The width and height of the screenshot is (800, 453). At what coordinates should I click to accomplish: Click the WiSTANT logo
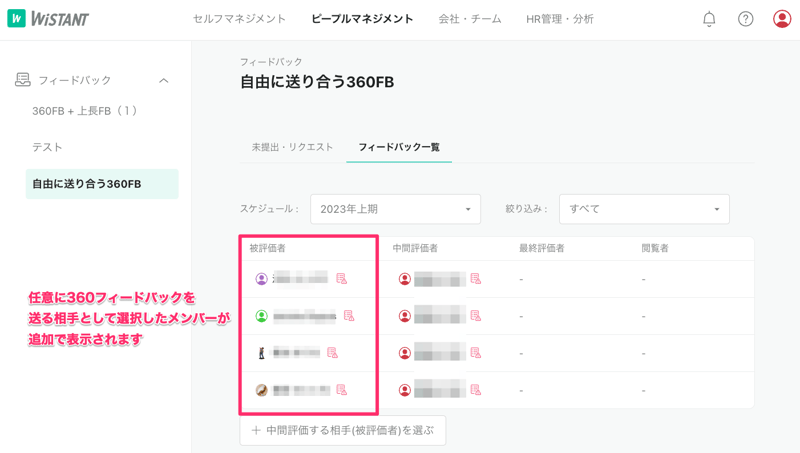(x=48, y=19)
